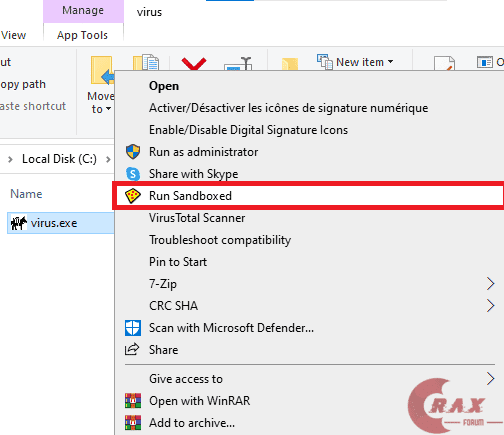504x435 pixels.
Task: Select VirusTotal Scanner from the context menu
Action: pos(197,218)
